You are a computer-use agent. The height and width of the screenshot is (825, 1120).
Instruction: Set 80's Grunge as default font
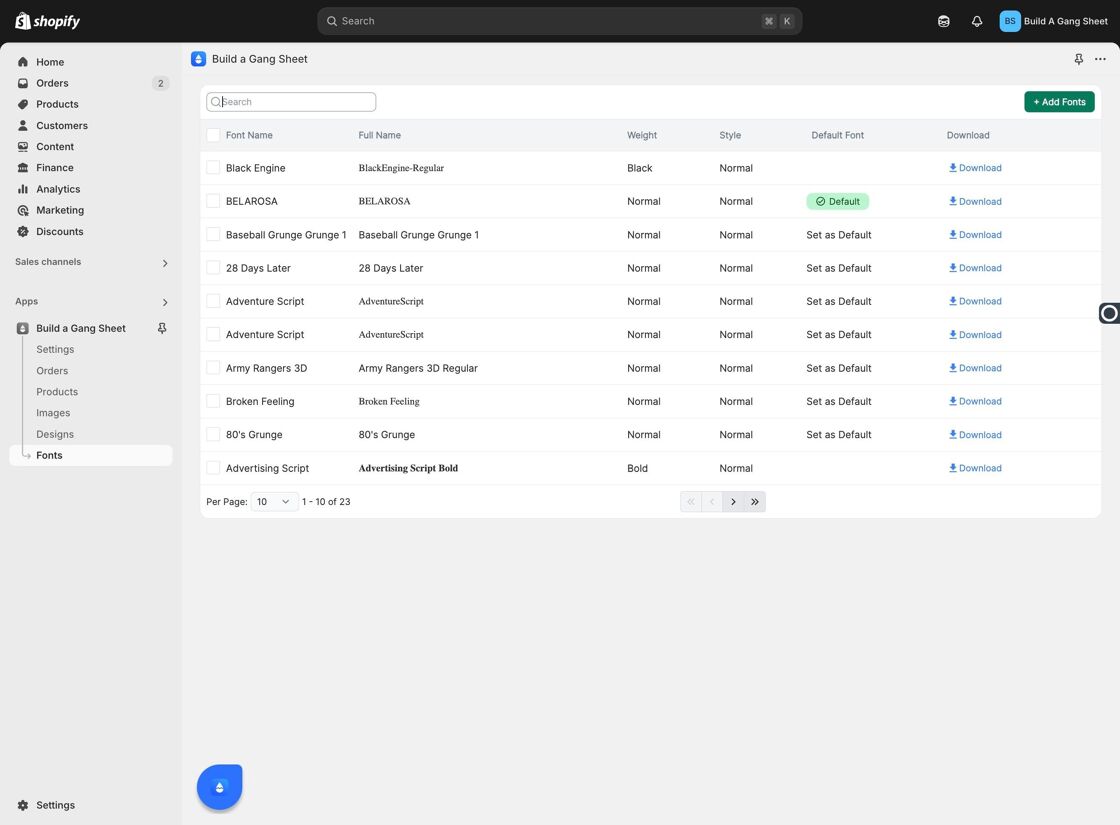pos(839,434)
